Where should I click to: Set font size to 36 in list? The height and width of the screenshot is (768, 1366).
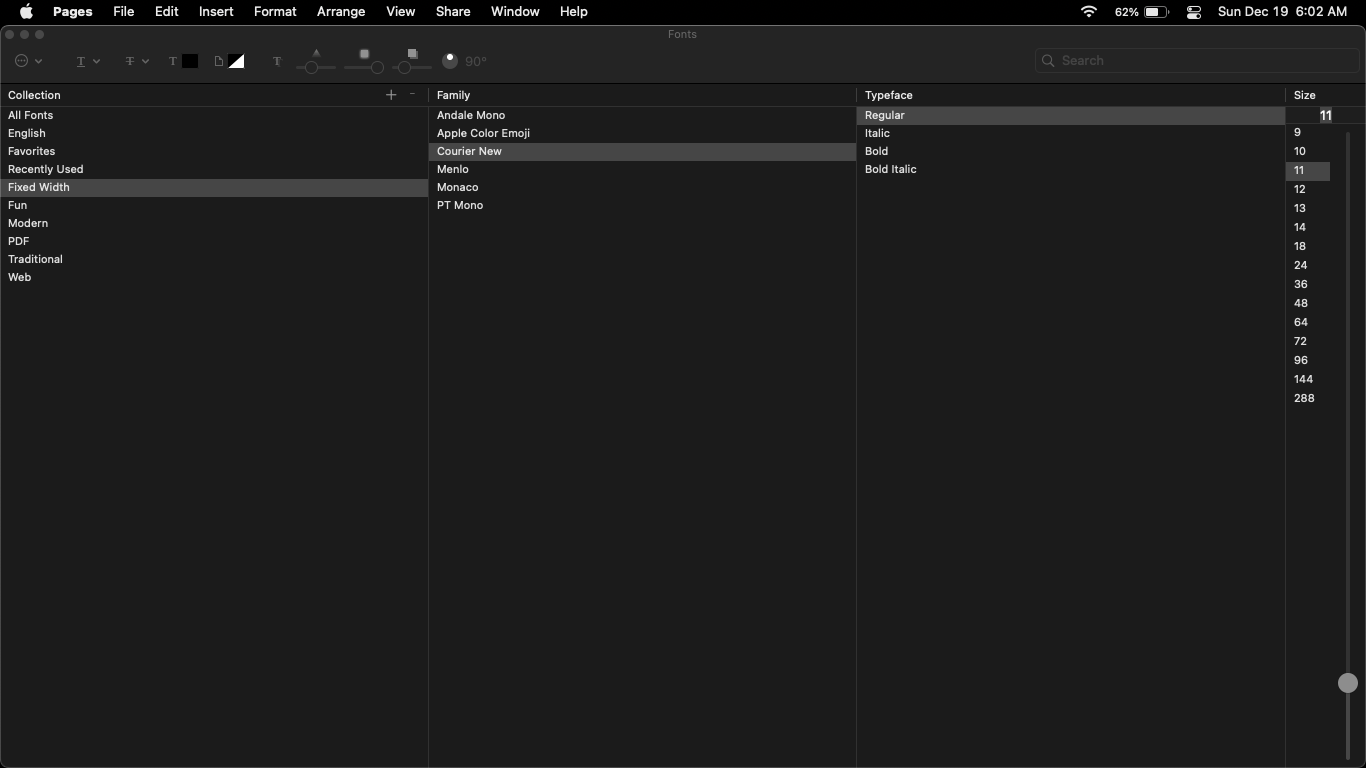[x=1308, y=285]
